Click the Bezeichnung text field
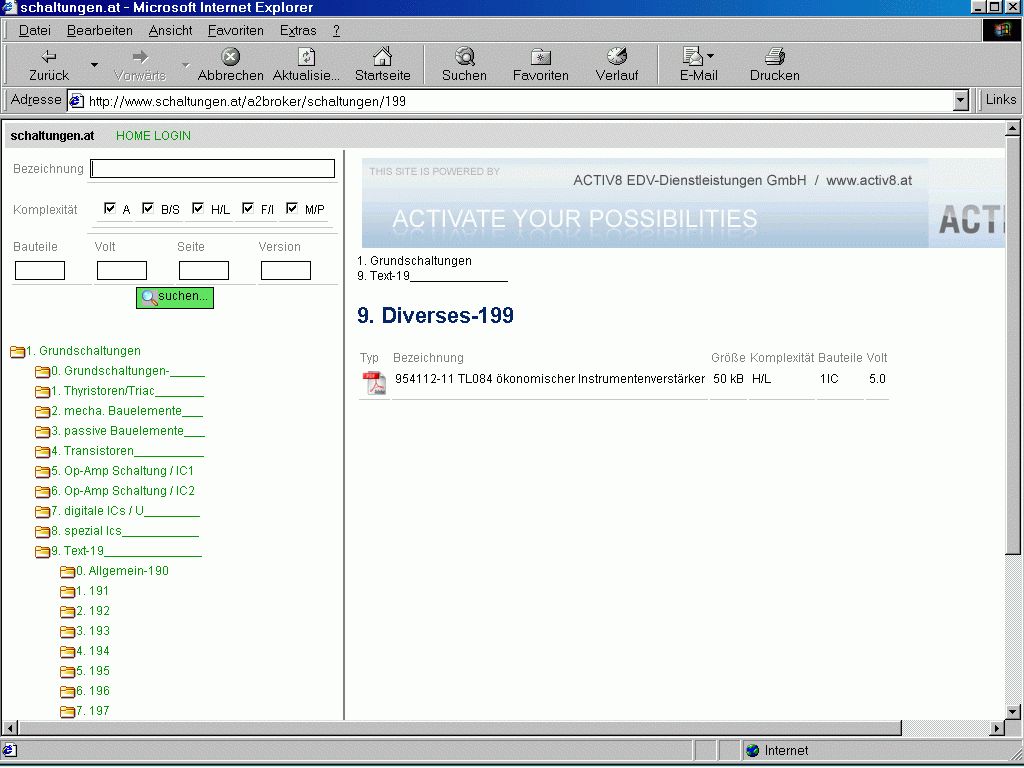 [212, 168]
